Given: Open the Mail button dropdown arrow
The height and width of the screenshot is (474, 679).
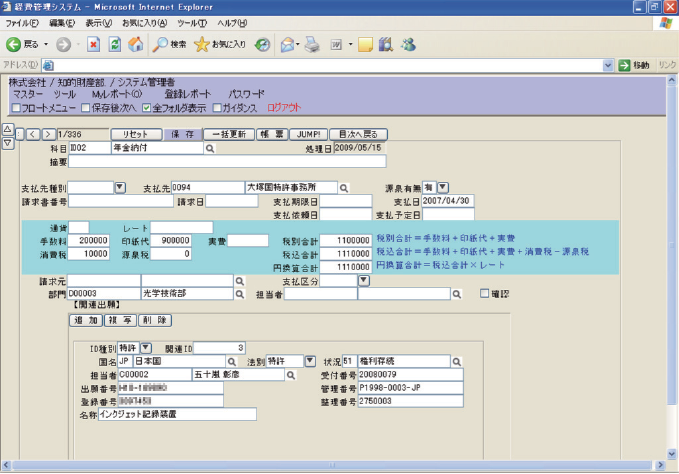Looking at the screenshot, I should coord(297,44).
